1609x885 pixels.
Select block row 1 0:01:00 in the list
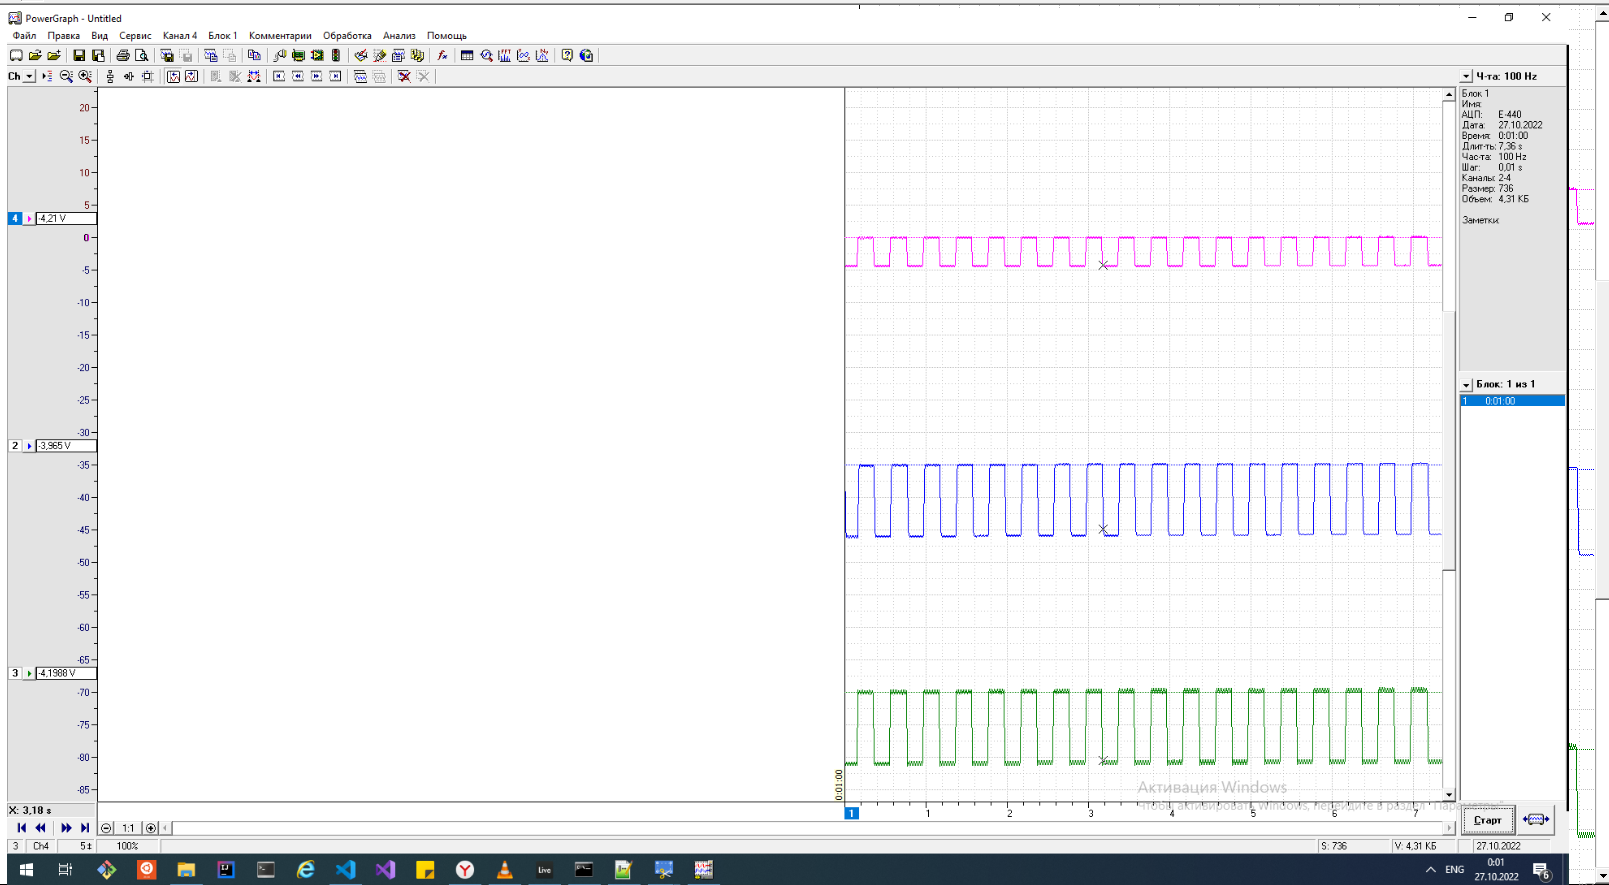click(x=1512, y=401)
